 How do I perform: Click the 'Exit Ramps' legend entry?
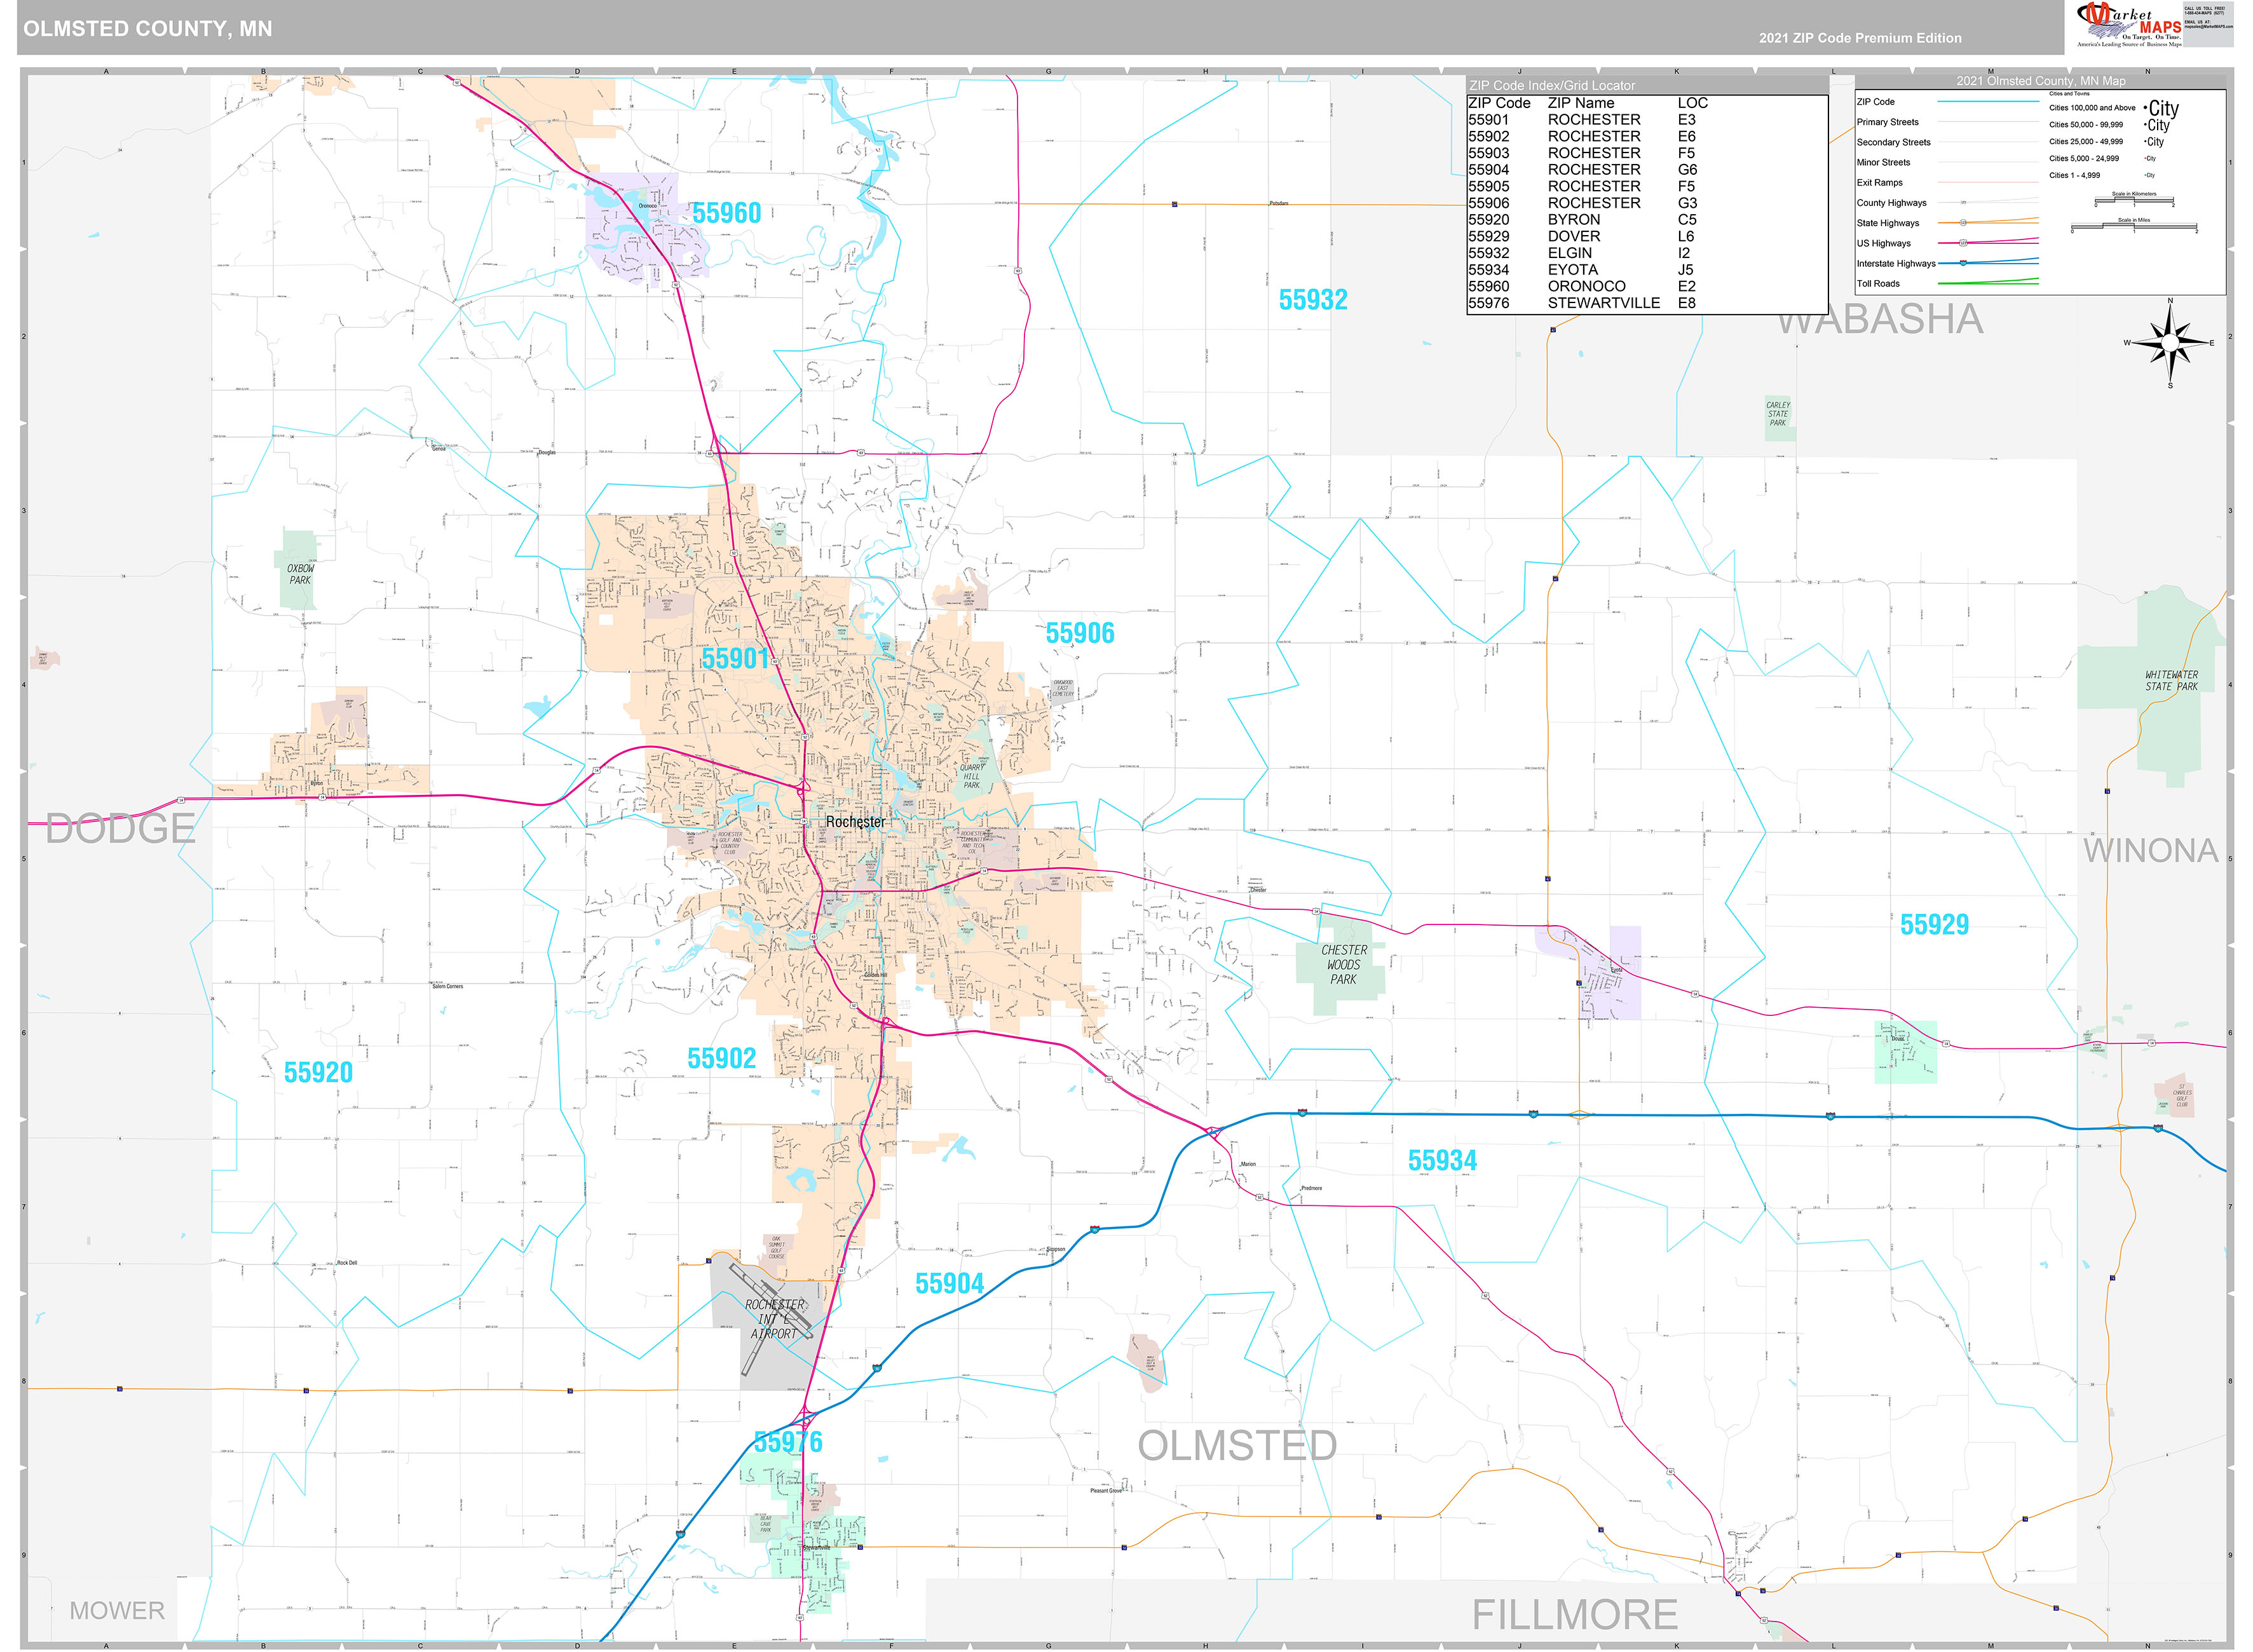coord(1880,183)
